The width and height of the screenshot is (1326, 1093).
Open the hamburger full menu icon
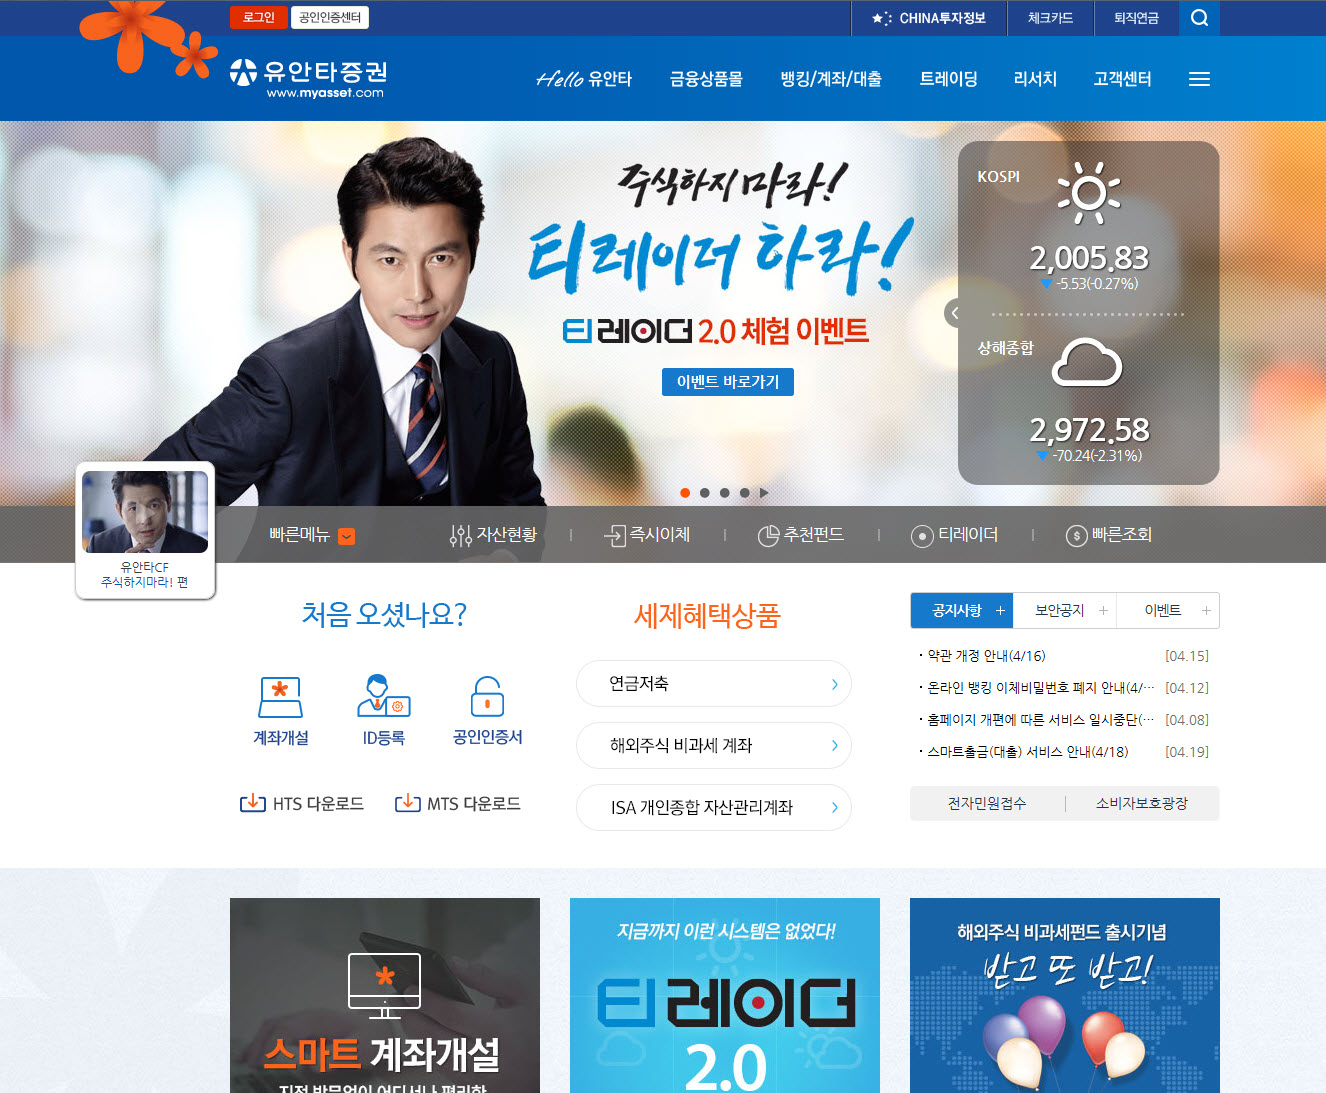[x=1199, y=79]
